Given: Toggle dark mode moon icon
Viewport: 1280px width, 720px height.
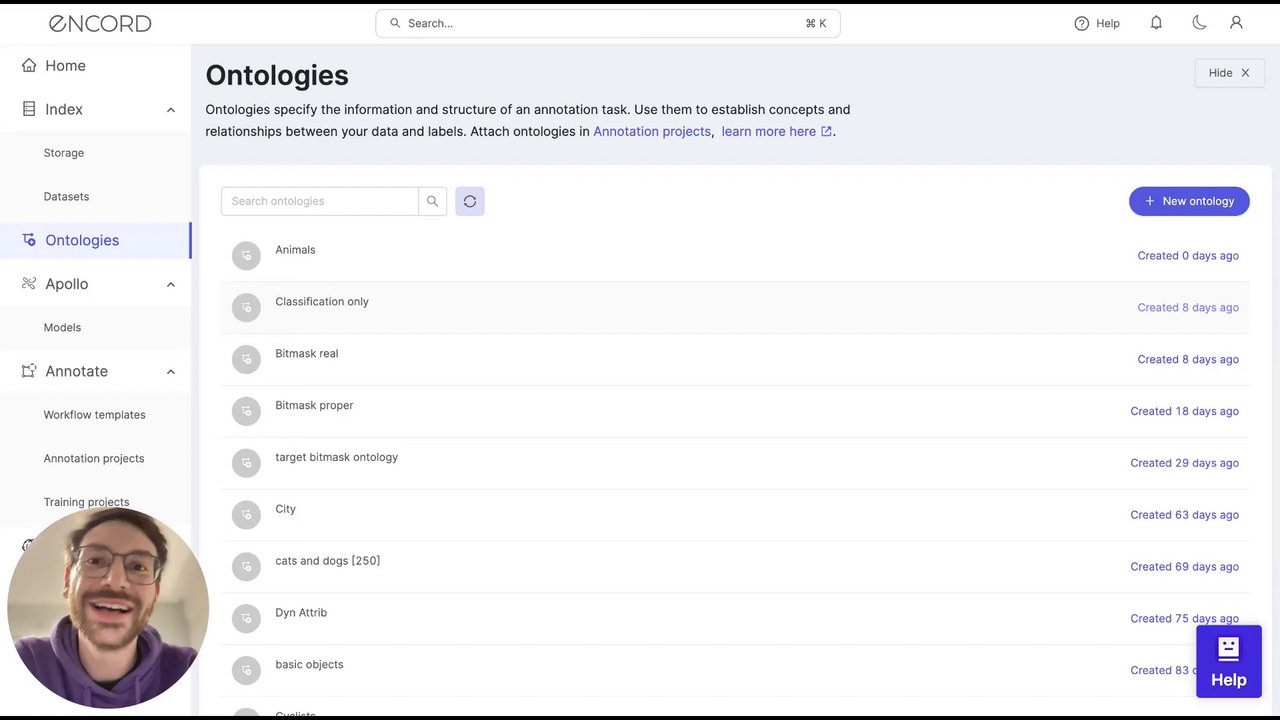Looking at the screenshot, I should 1199,23.
